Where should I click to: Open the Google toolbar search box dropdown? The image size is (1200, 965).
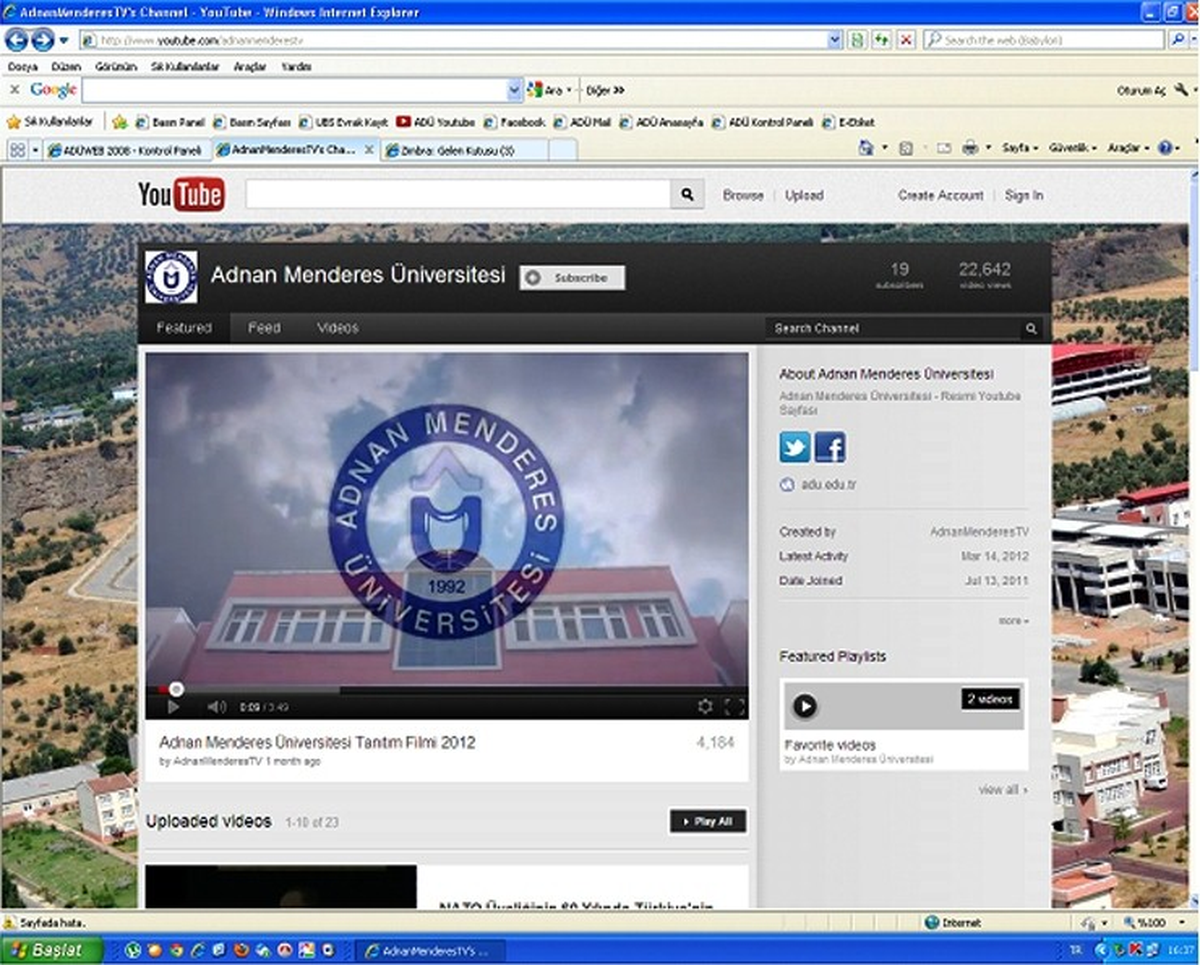click(x=514, y=90)
